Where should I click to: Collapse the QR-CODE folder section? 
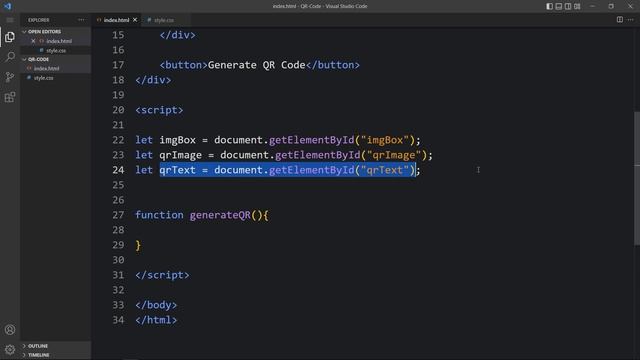(x=38, y=59)
